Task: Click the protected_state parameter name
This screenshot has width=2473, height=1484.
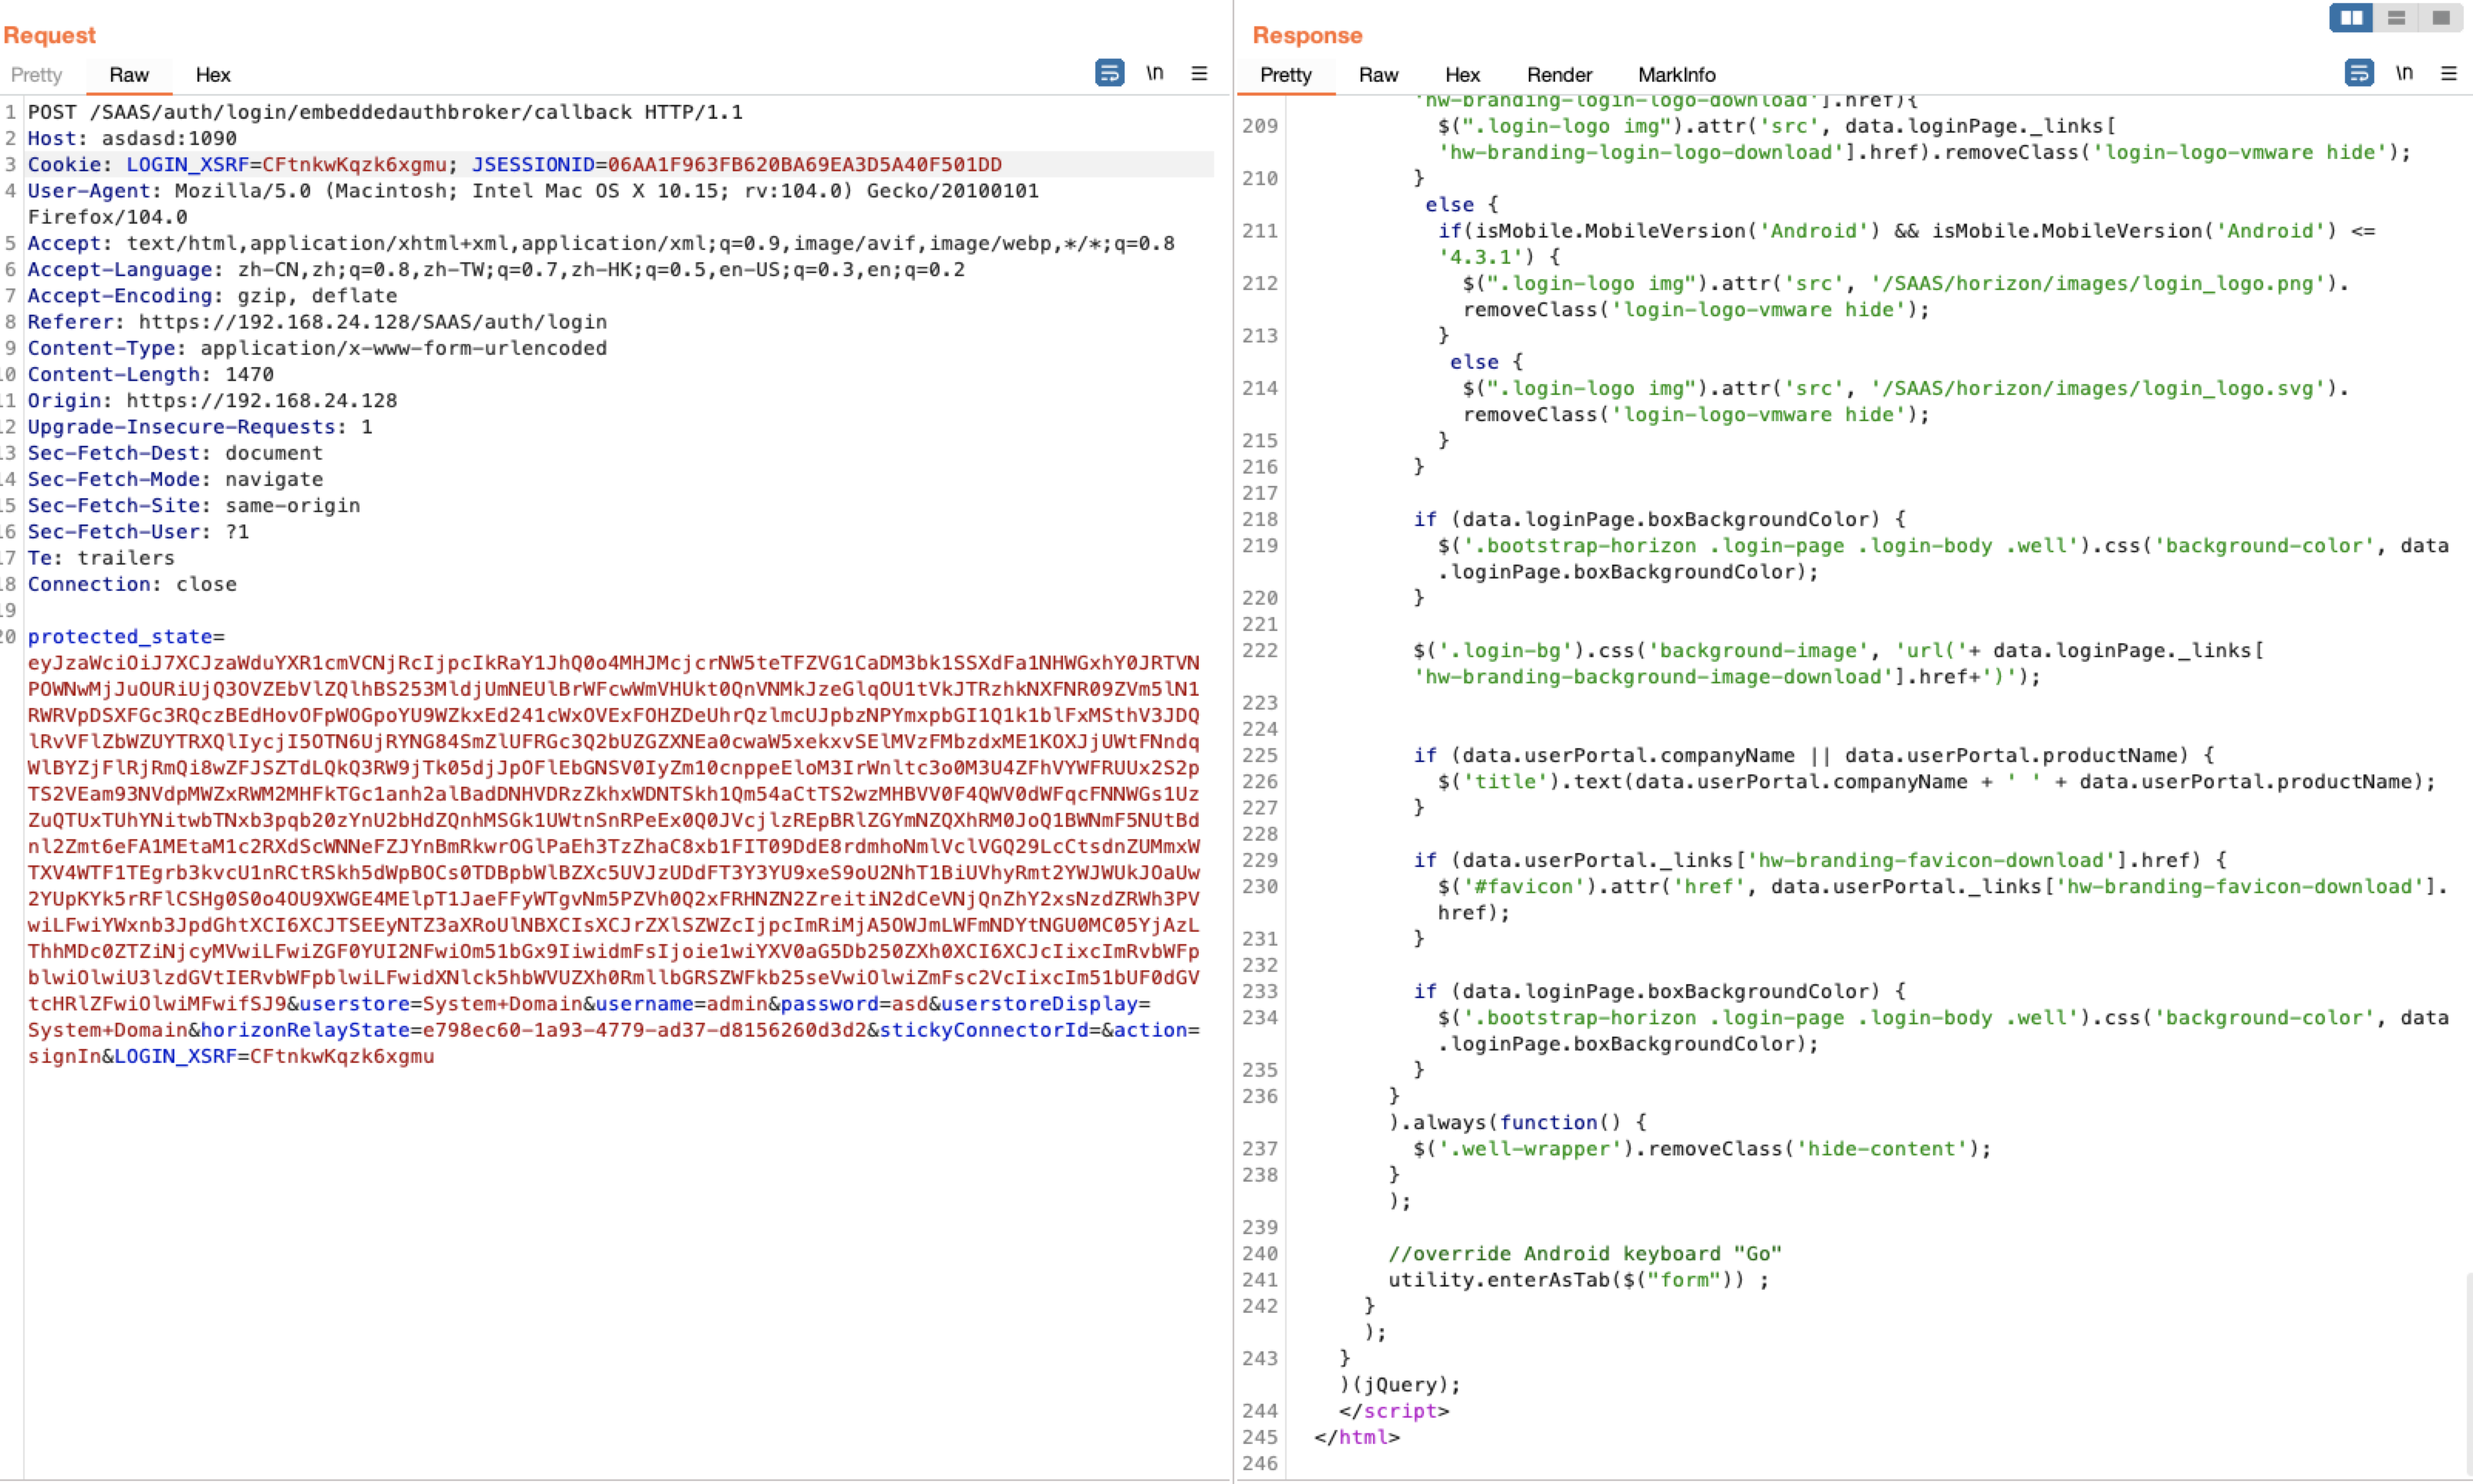Action: coord(119,637)
